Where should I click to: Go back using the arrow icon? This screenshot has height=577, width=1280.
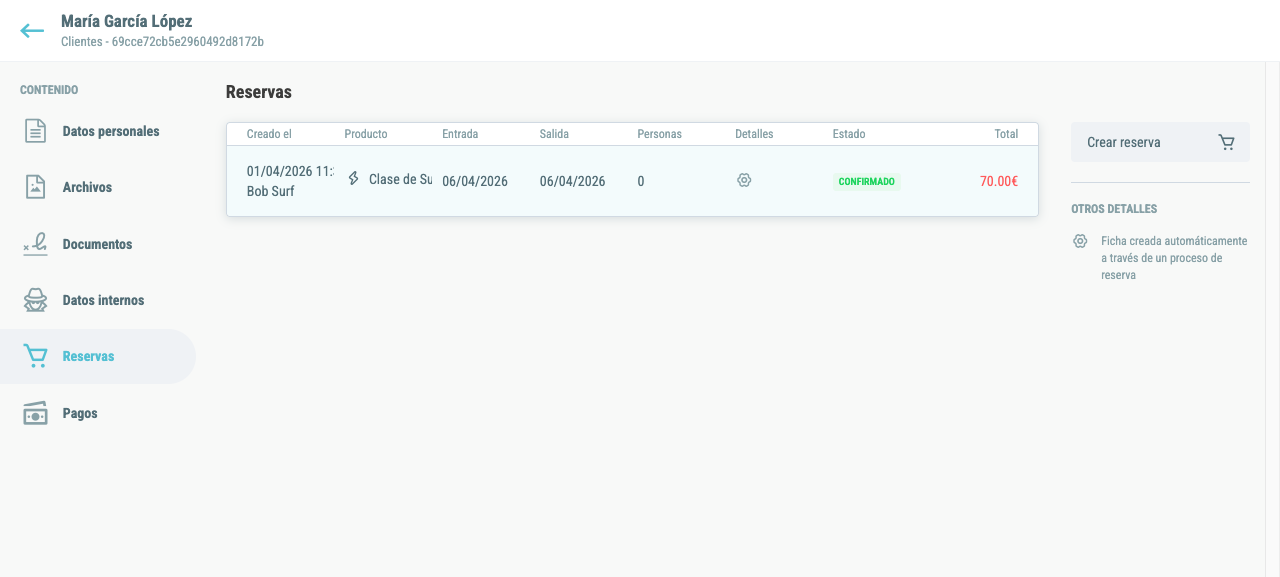[x=32, y=31]
